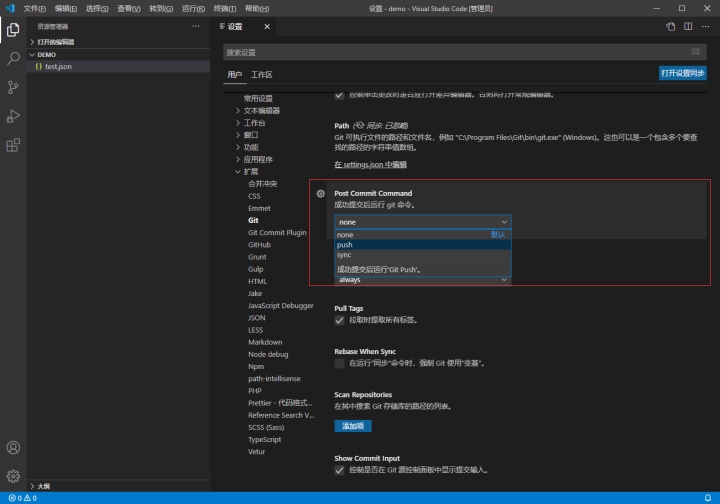Click gear icon beside Post Commit Command
The image size is (720, 504).
click(321, 194)
